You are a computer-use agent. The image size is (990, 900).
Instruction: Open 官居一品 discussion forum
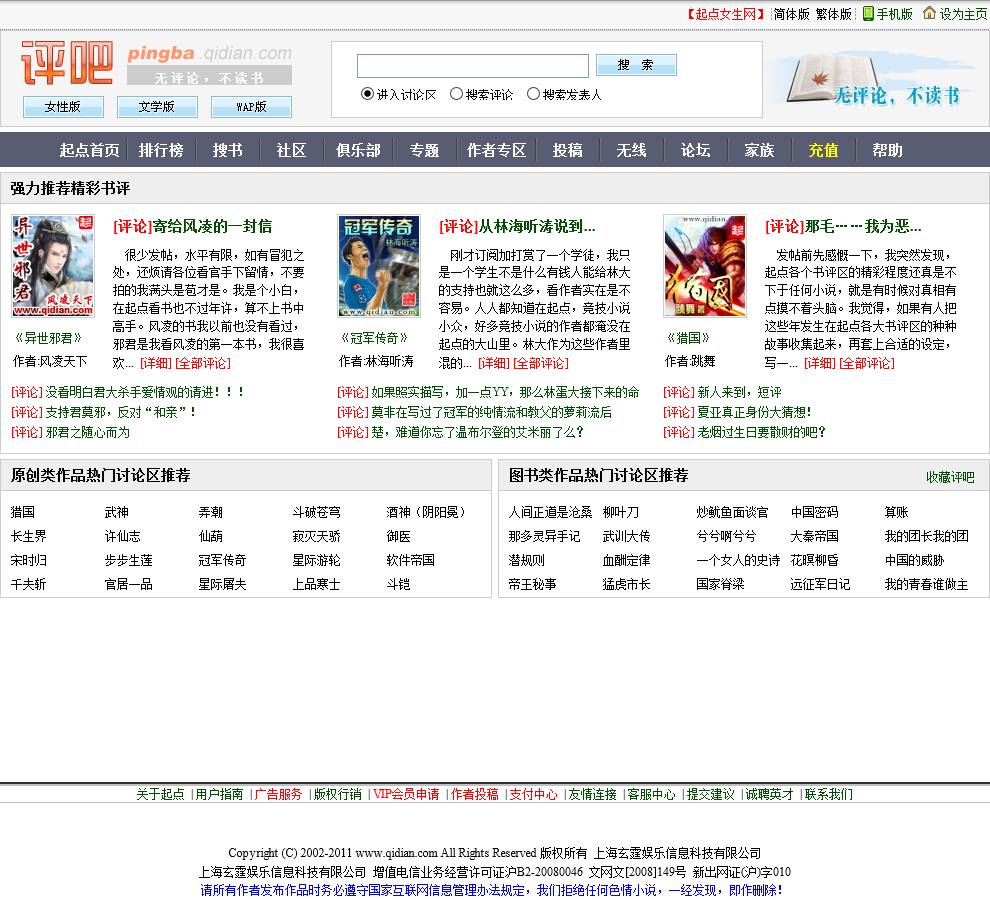129,584
